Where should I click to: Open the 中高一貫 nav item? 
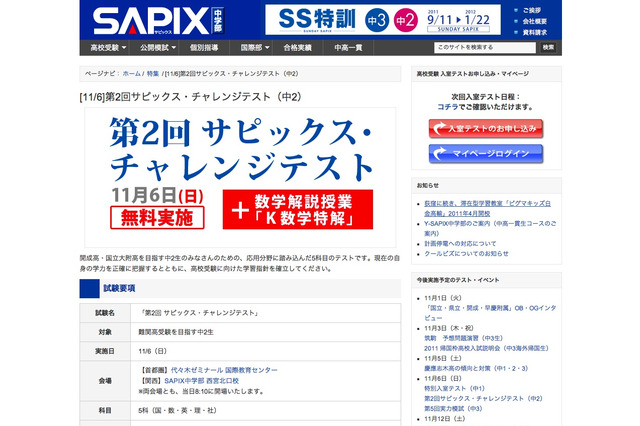348,48
